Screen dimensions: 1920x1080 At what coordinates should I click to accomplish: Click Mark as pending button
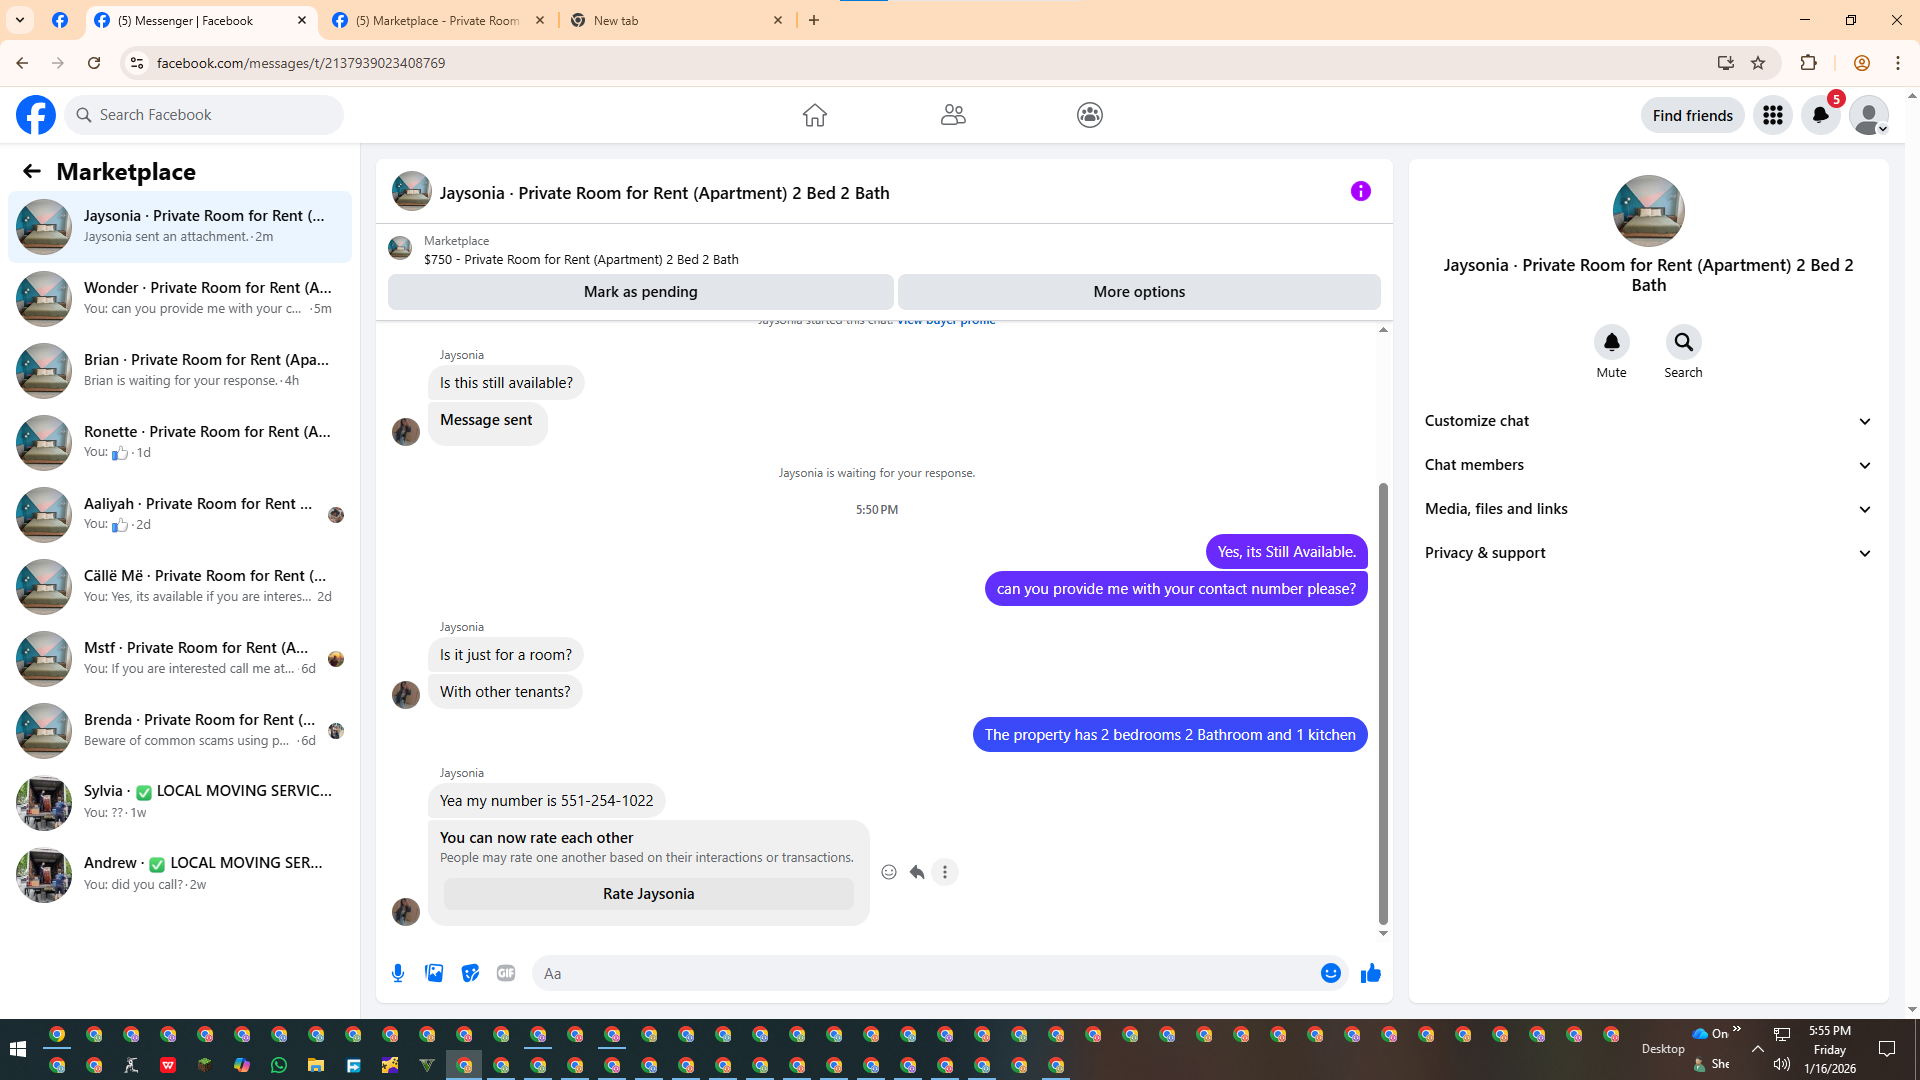(x=640, y=292)
